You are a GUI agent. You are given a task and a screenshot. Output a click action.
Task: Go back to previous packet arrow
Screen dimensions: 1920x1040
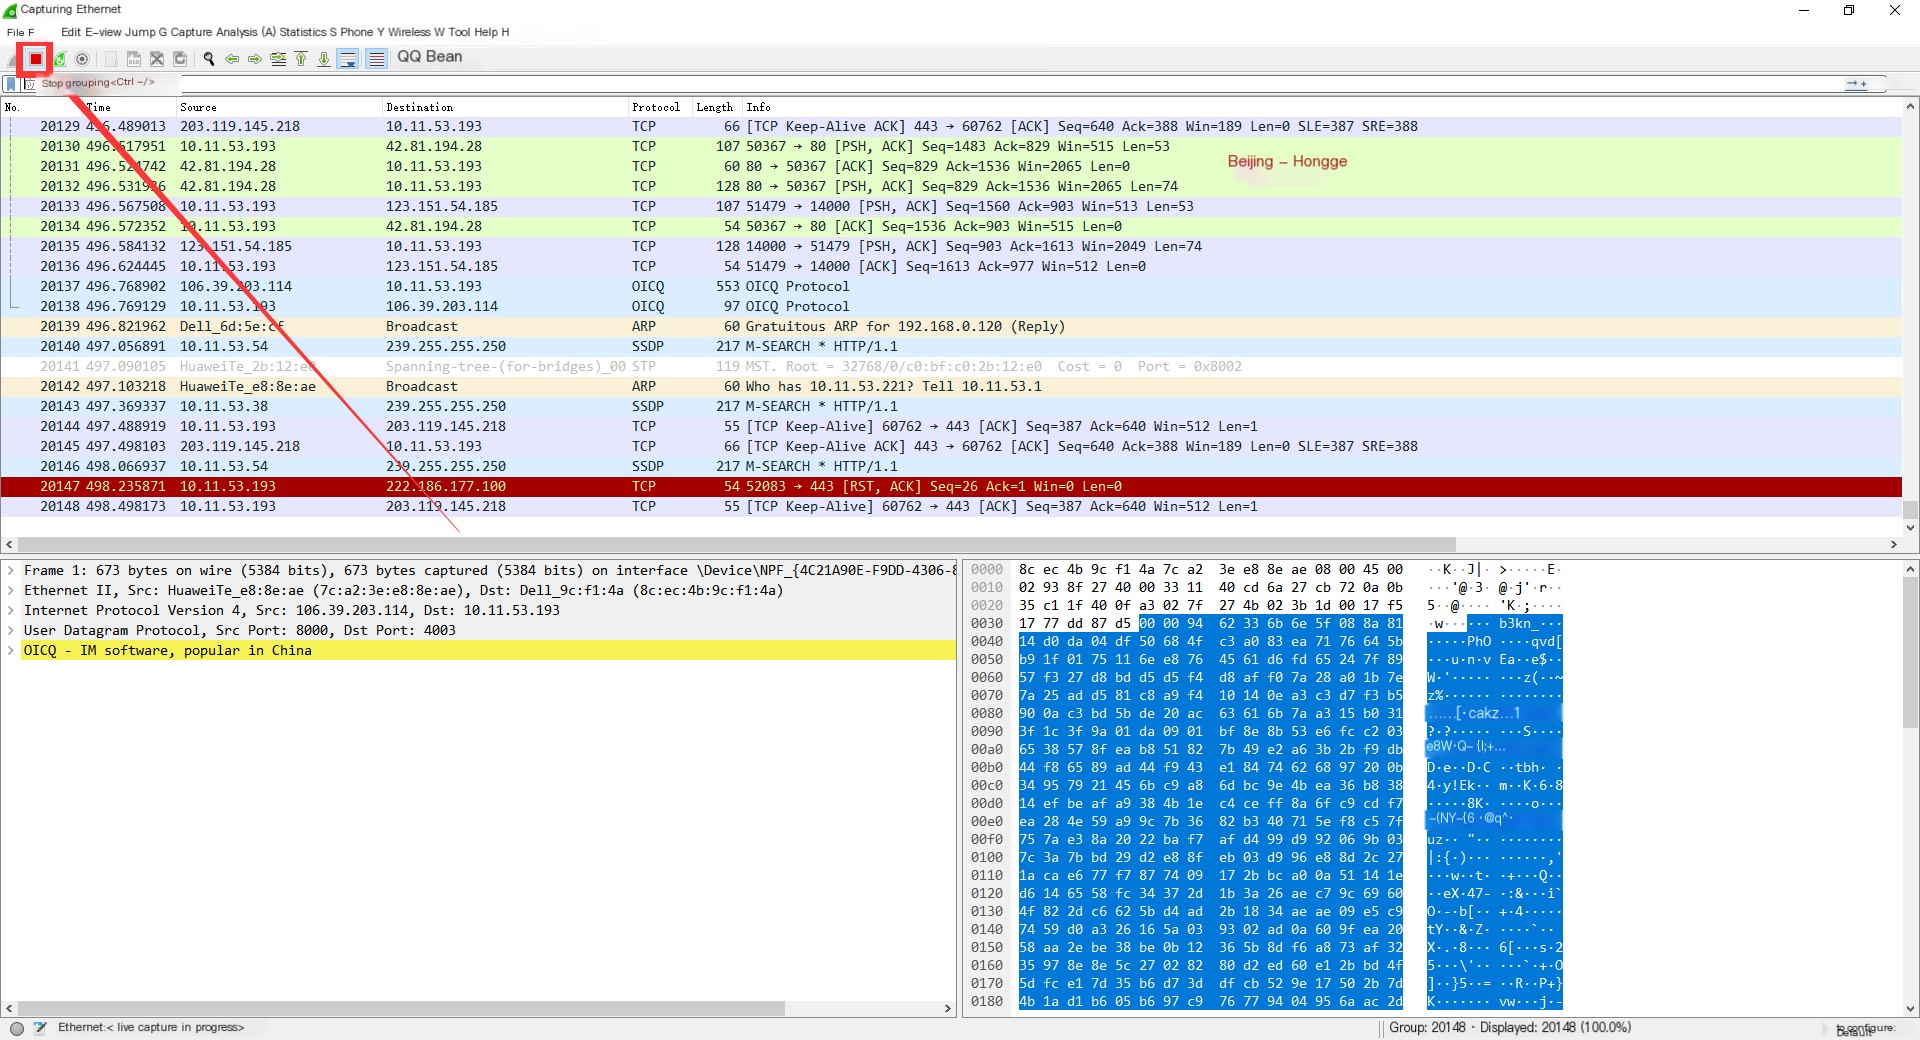232,59
